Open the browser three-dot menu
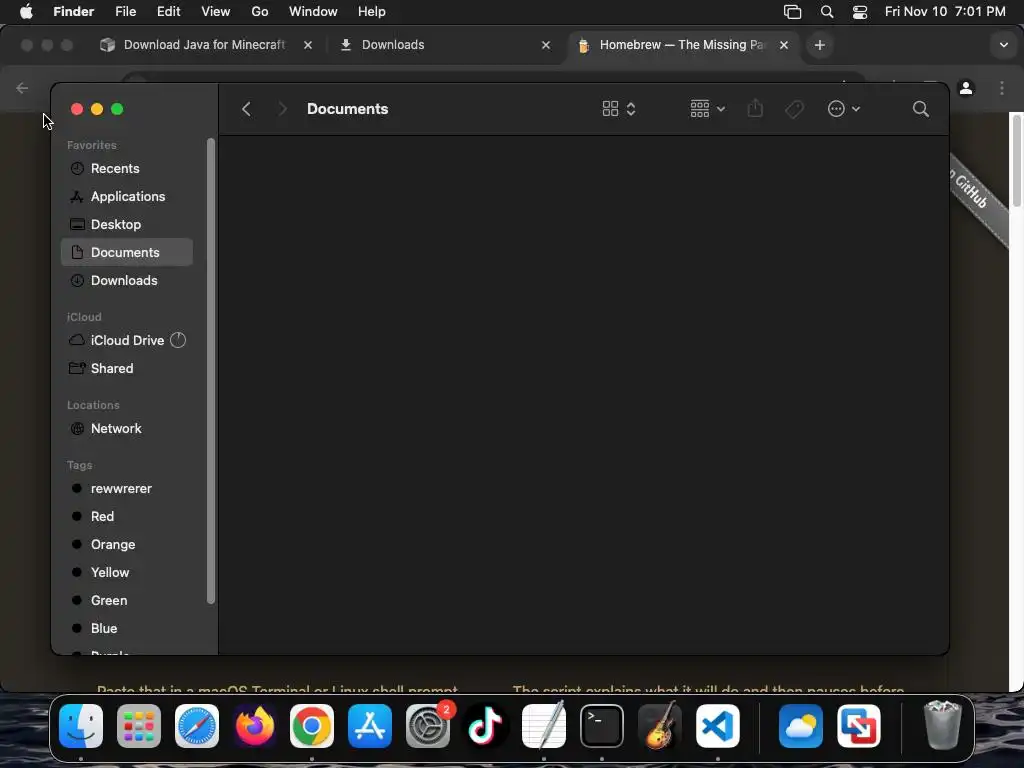Viewport: 1024px width, 768px height. click(x=1002, y=88)
